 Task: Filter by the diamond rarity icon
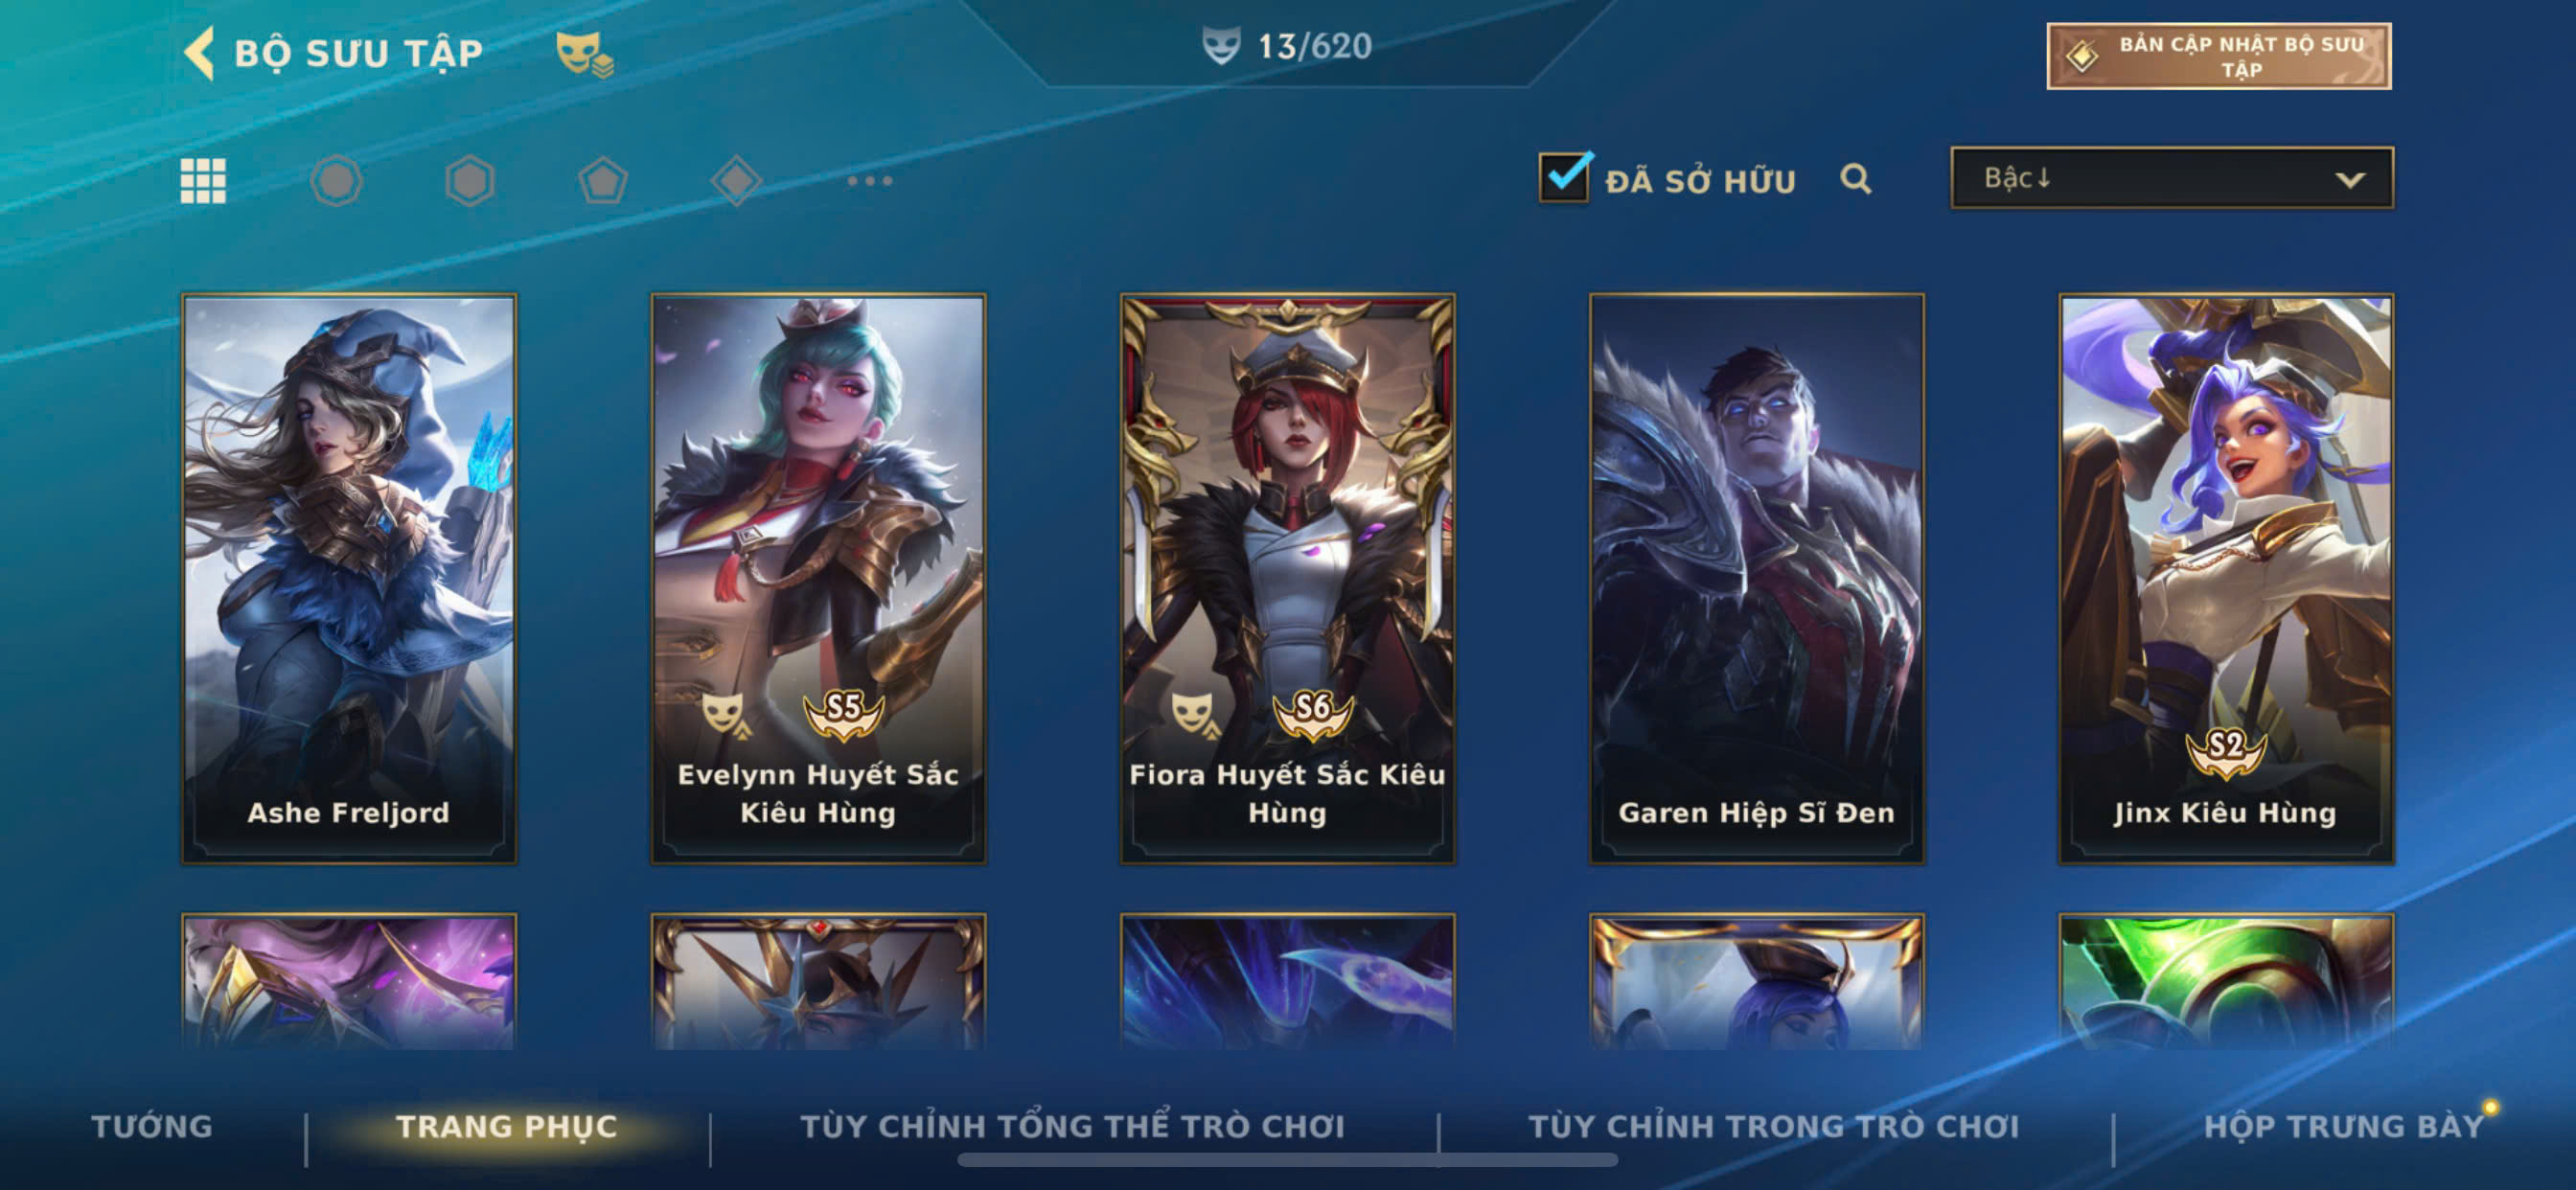click(736, 181)
